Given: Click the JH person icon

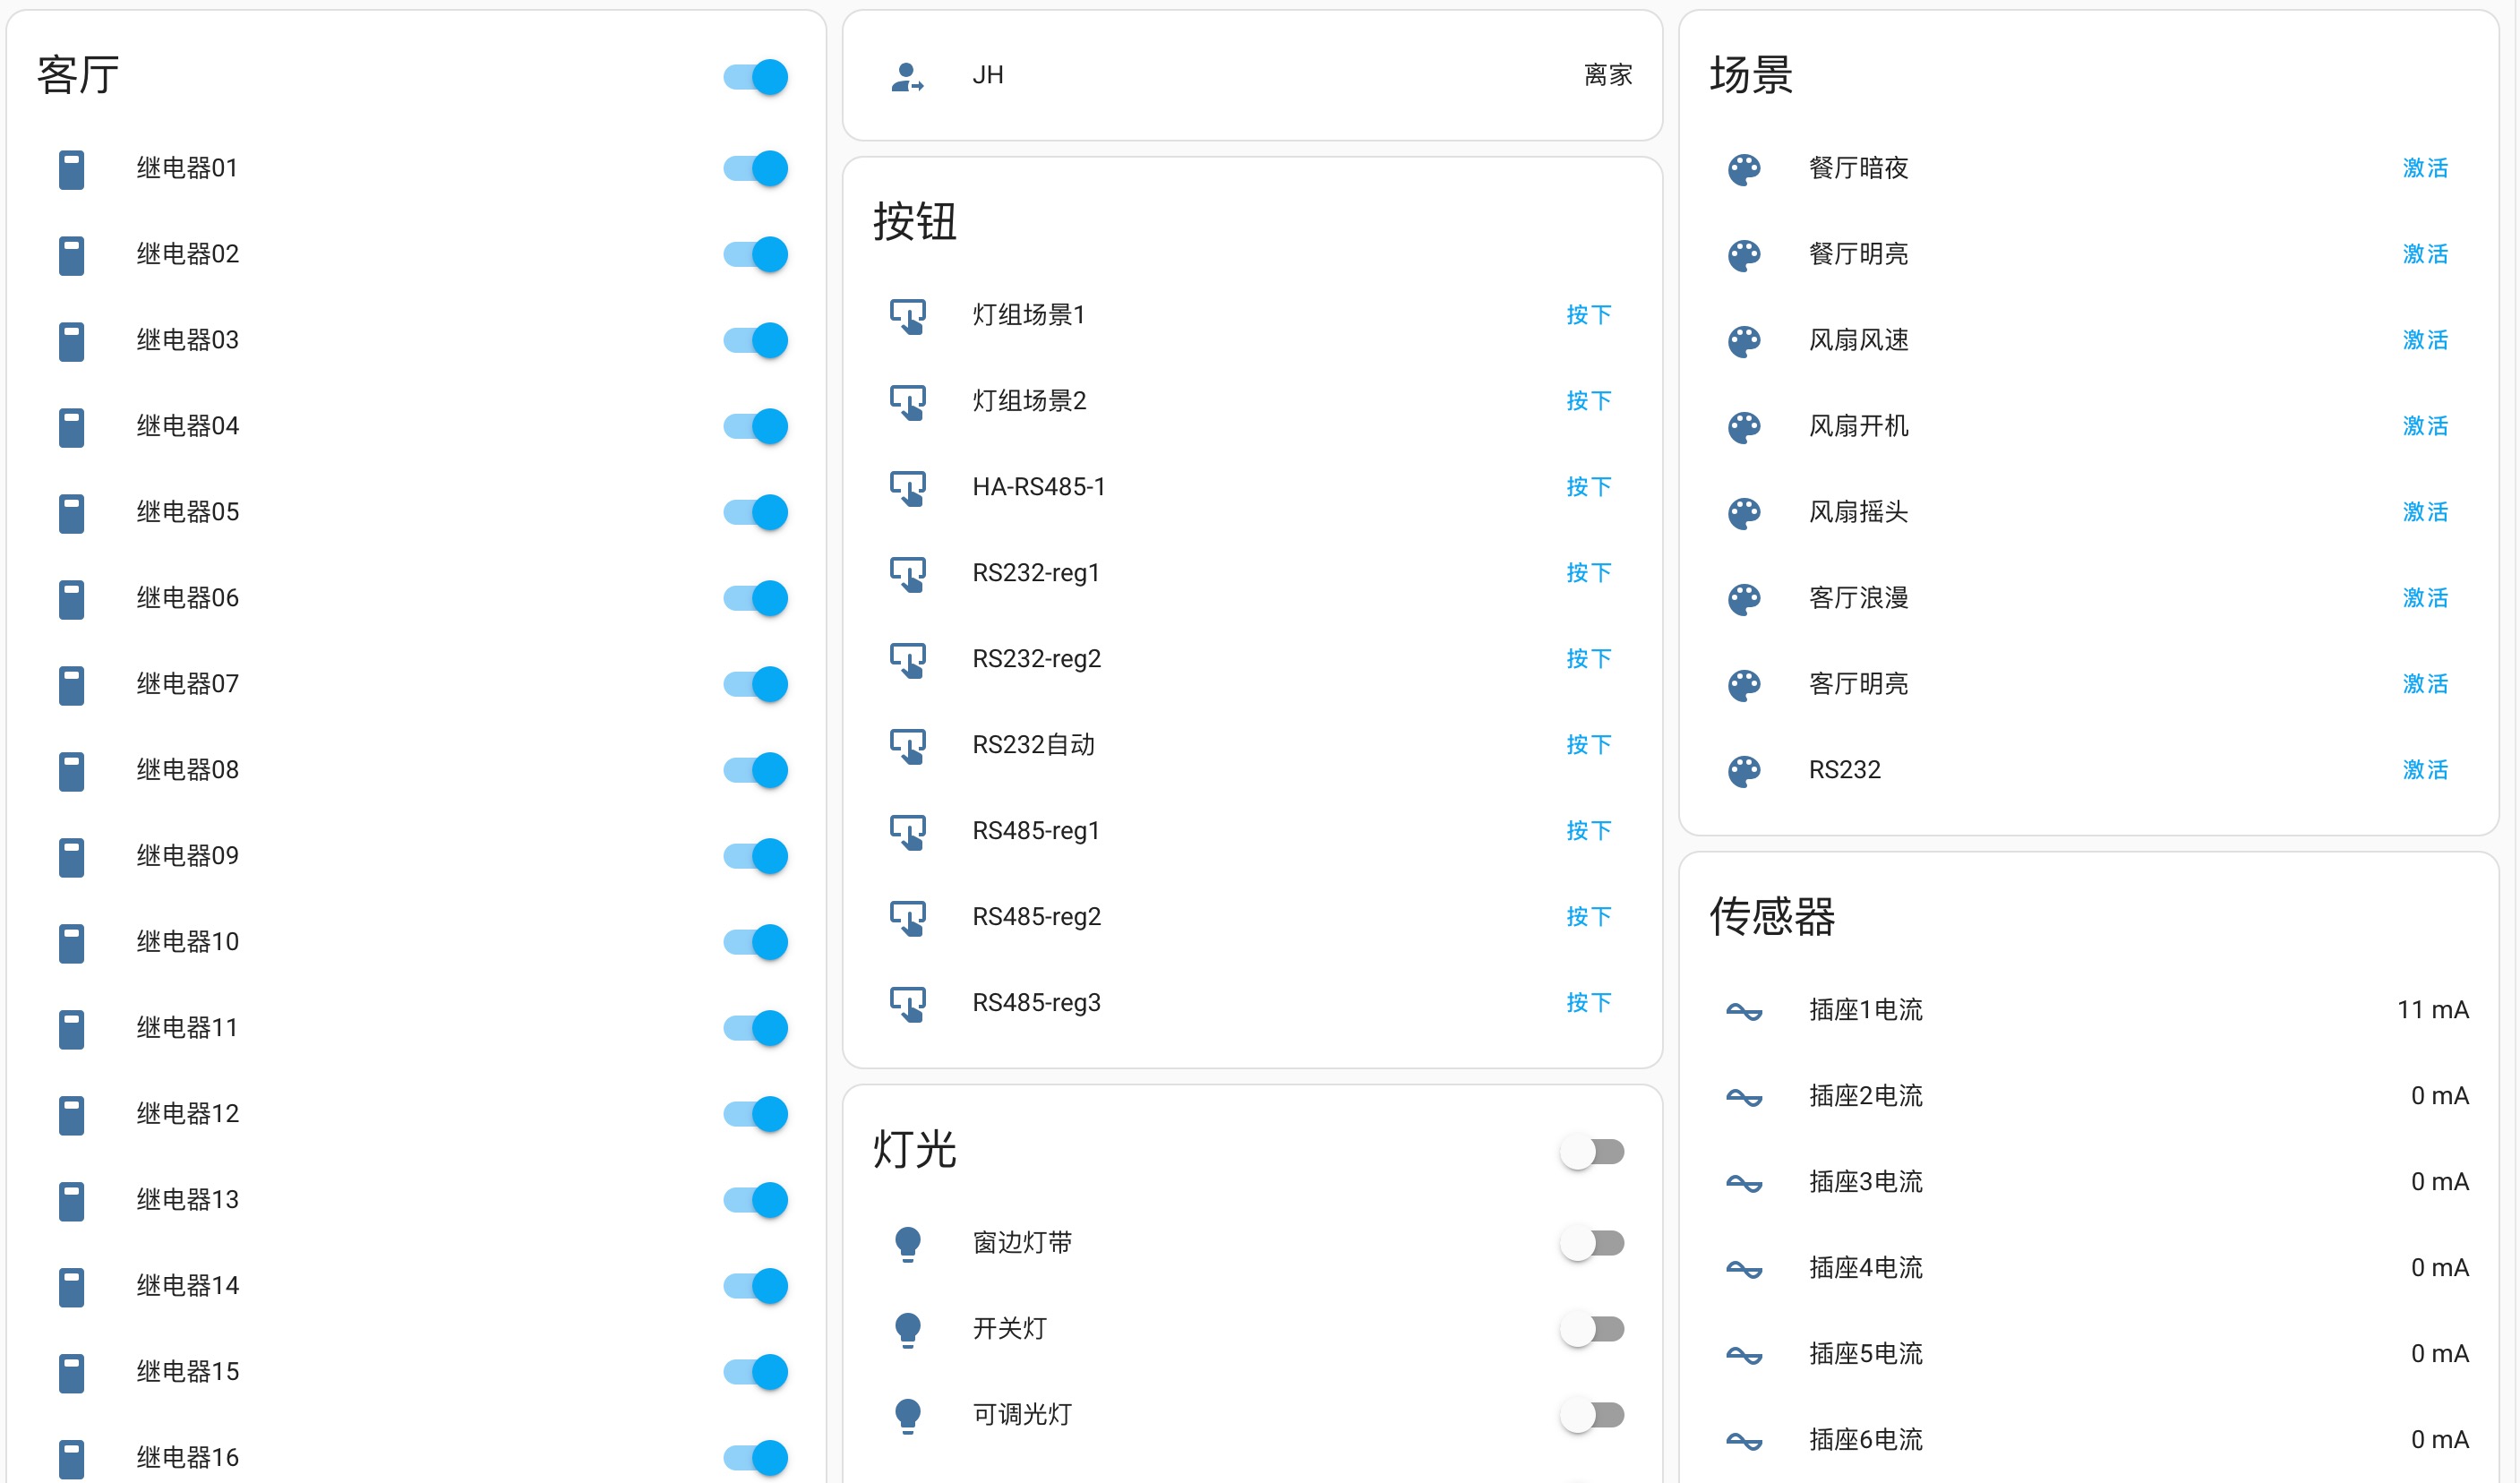Looking at the screenshot, I should coord(906,76).
